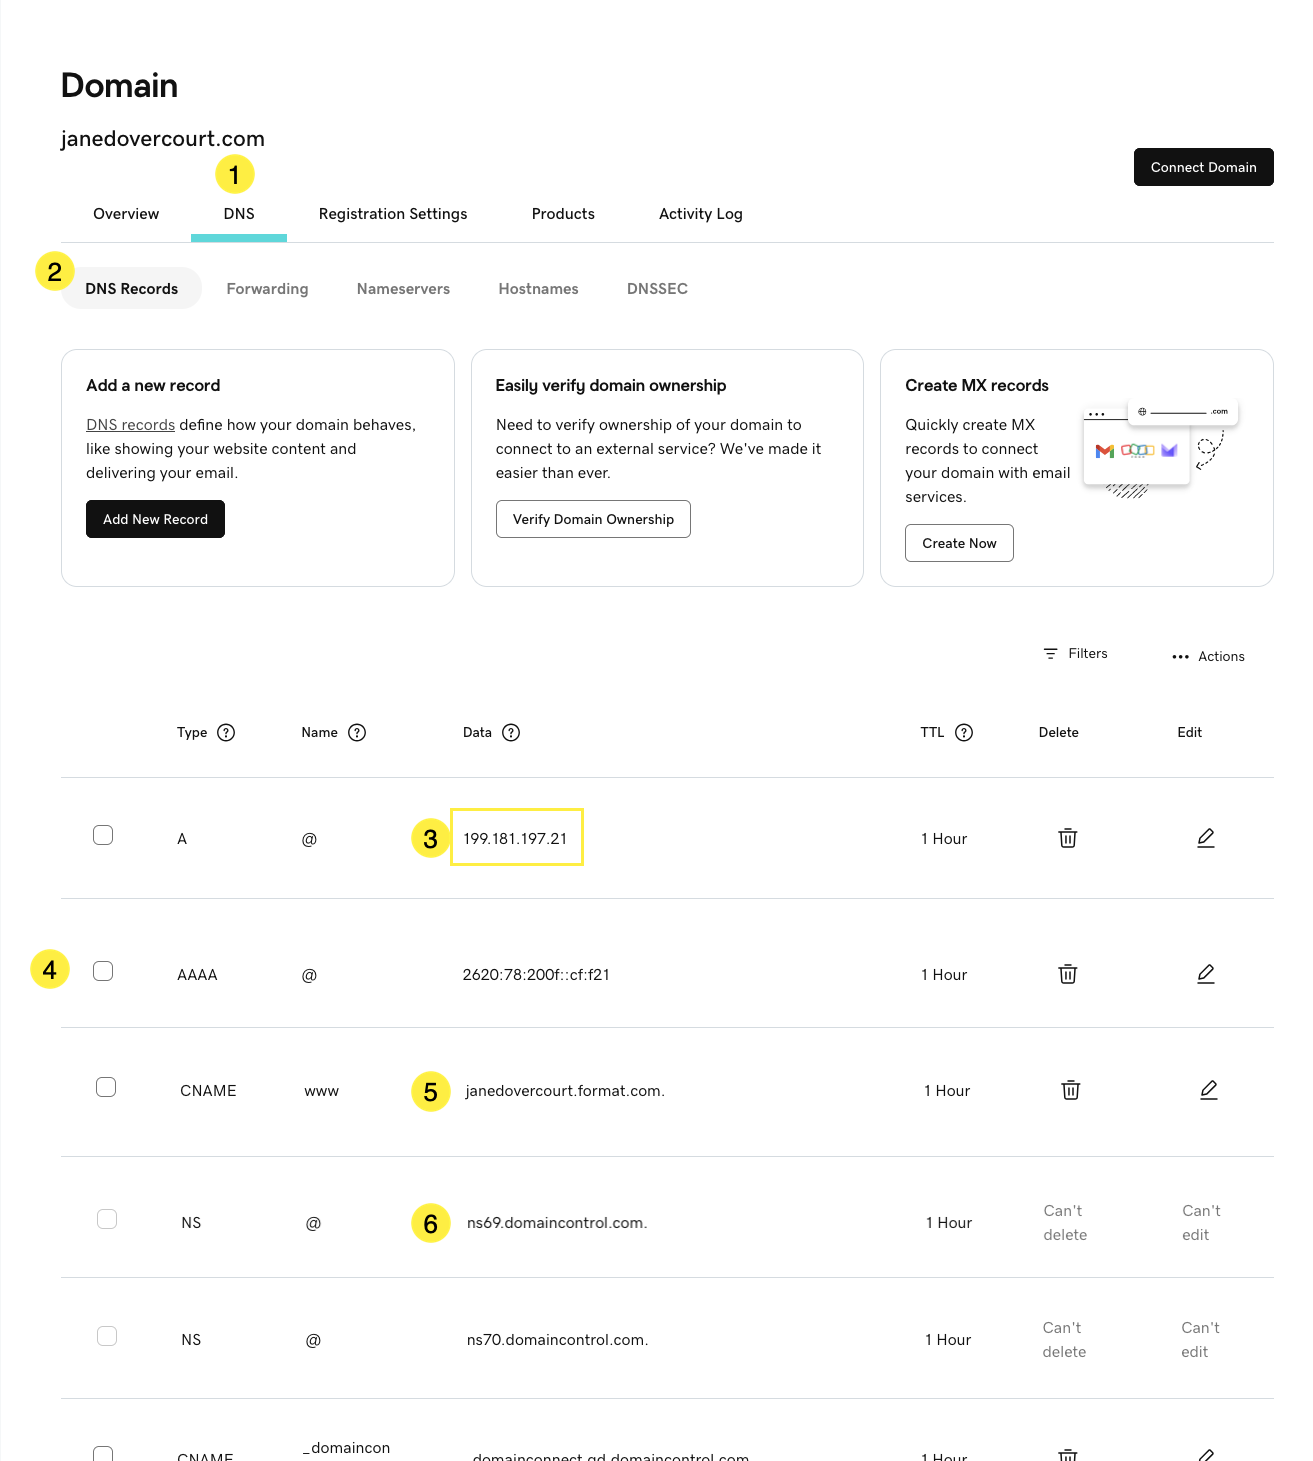Check the www CNAME record checkbox
This screenshot has height=1461, width=1313.
tap(106, 1087)
